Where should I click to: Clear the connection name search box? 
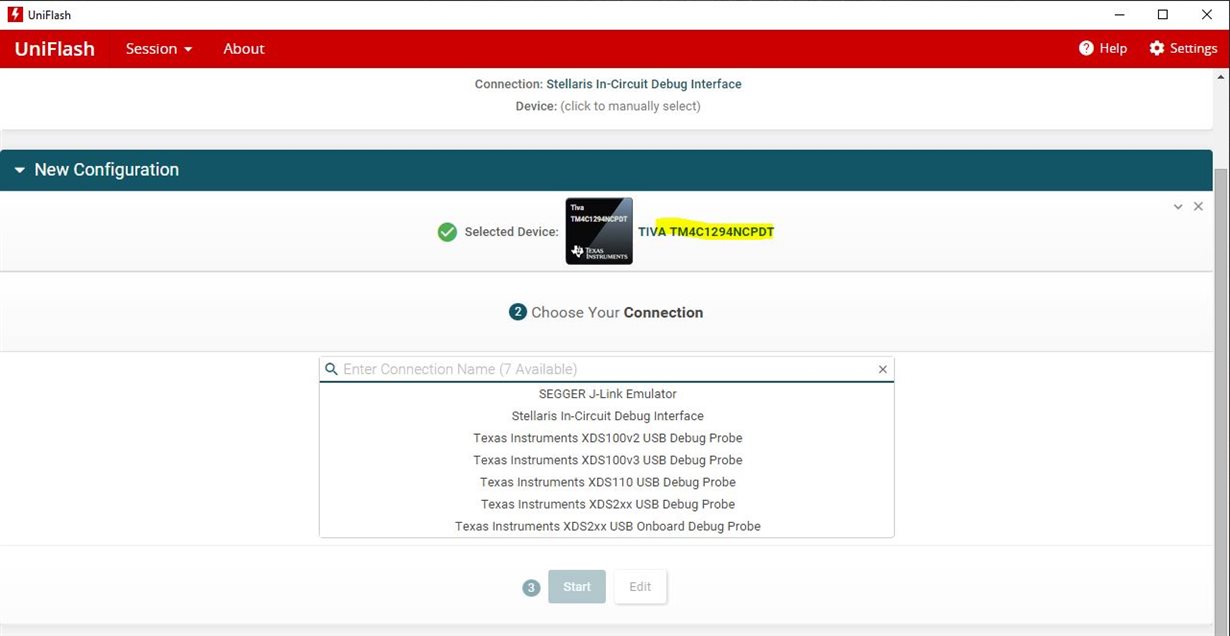coord(883,369)
